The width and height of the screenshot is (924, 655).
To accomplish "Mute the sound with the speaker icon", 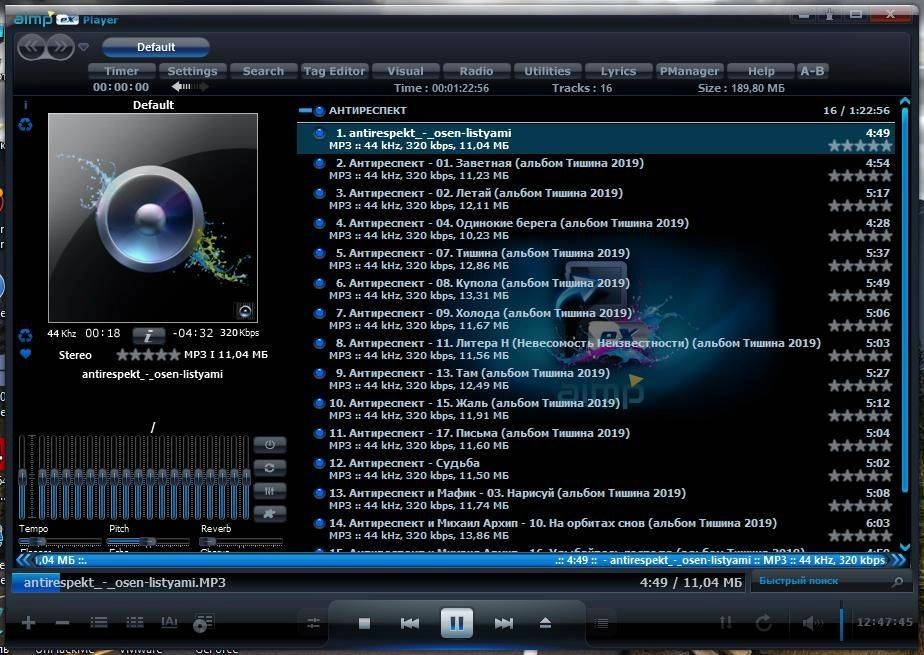I will pyautogui.click(x=812, y=622).
